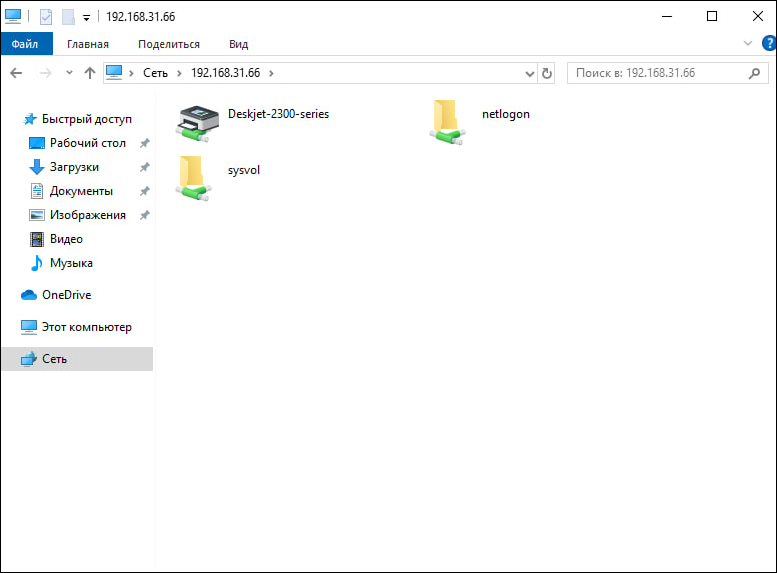Go up one folder level arrow
Viewport: 777px width, 573px height.
pyautogui.click(x=90, y=73)
